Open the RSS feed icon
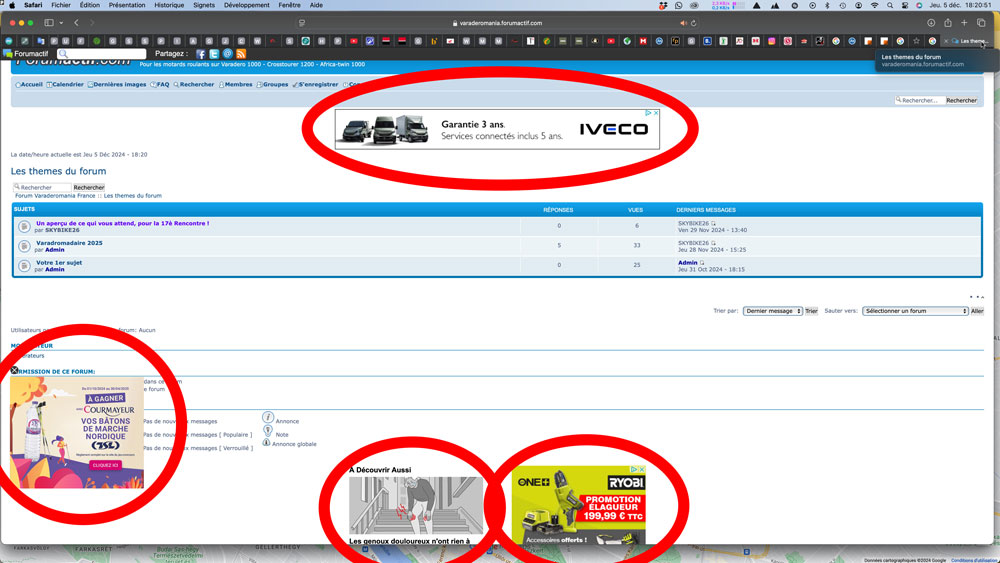 241,54
